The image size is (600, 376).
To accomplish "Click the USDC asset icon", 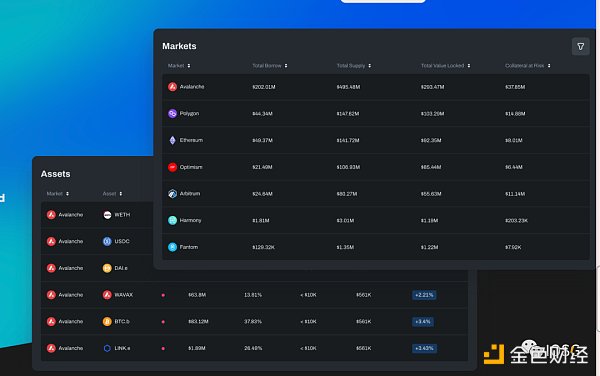I will click(x=107, y=241).
